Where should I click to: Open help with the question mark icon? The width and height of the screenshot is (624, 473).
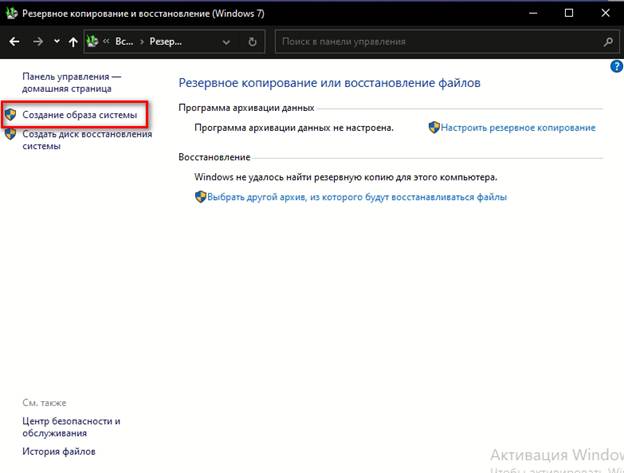(616, 66)
